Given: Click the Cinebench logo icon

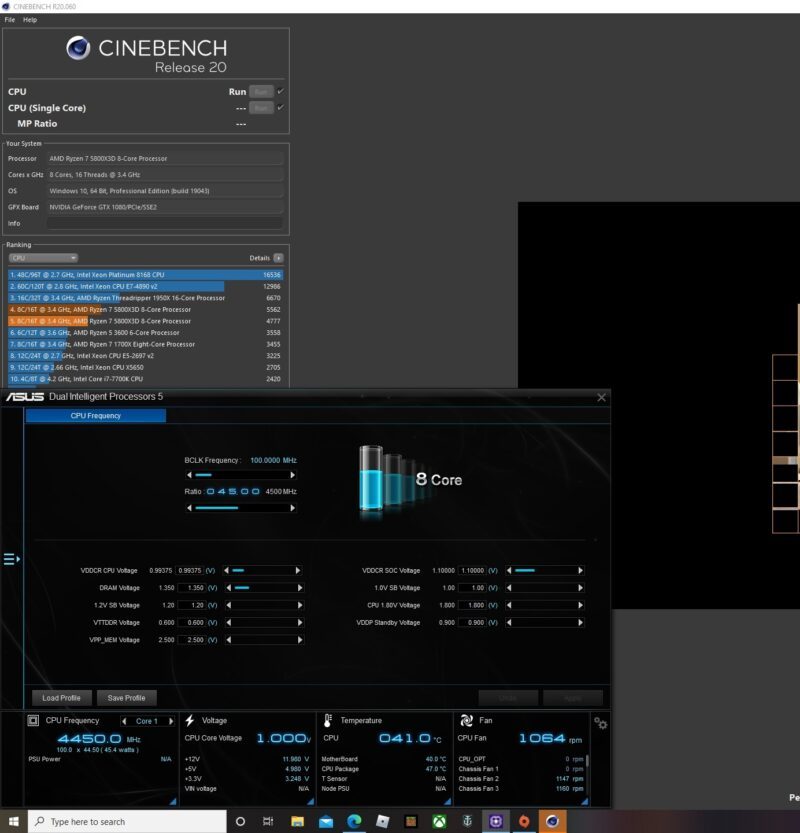Looking at the screenshot, I should (76, 48).
